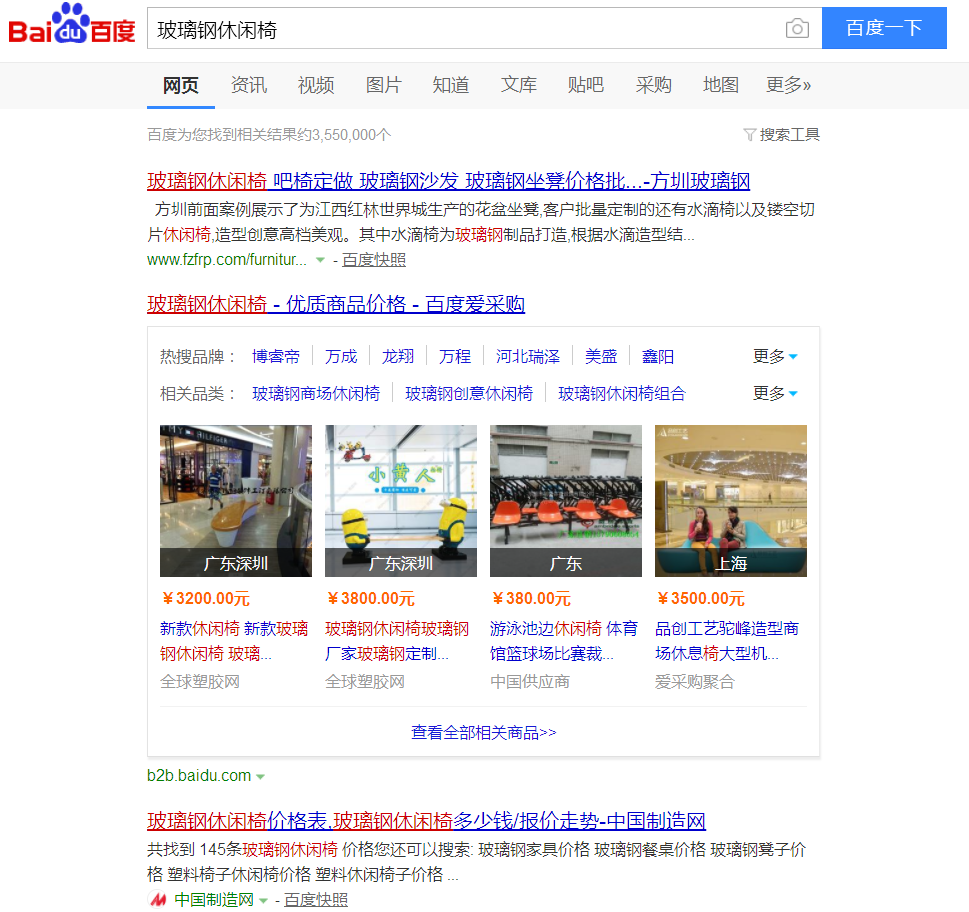This screenshot has height=912, width=969.
Task: Click the ¥380.00元 price
Action: point(531,599)
